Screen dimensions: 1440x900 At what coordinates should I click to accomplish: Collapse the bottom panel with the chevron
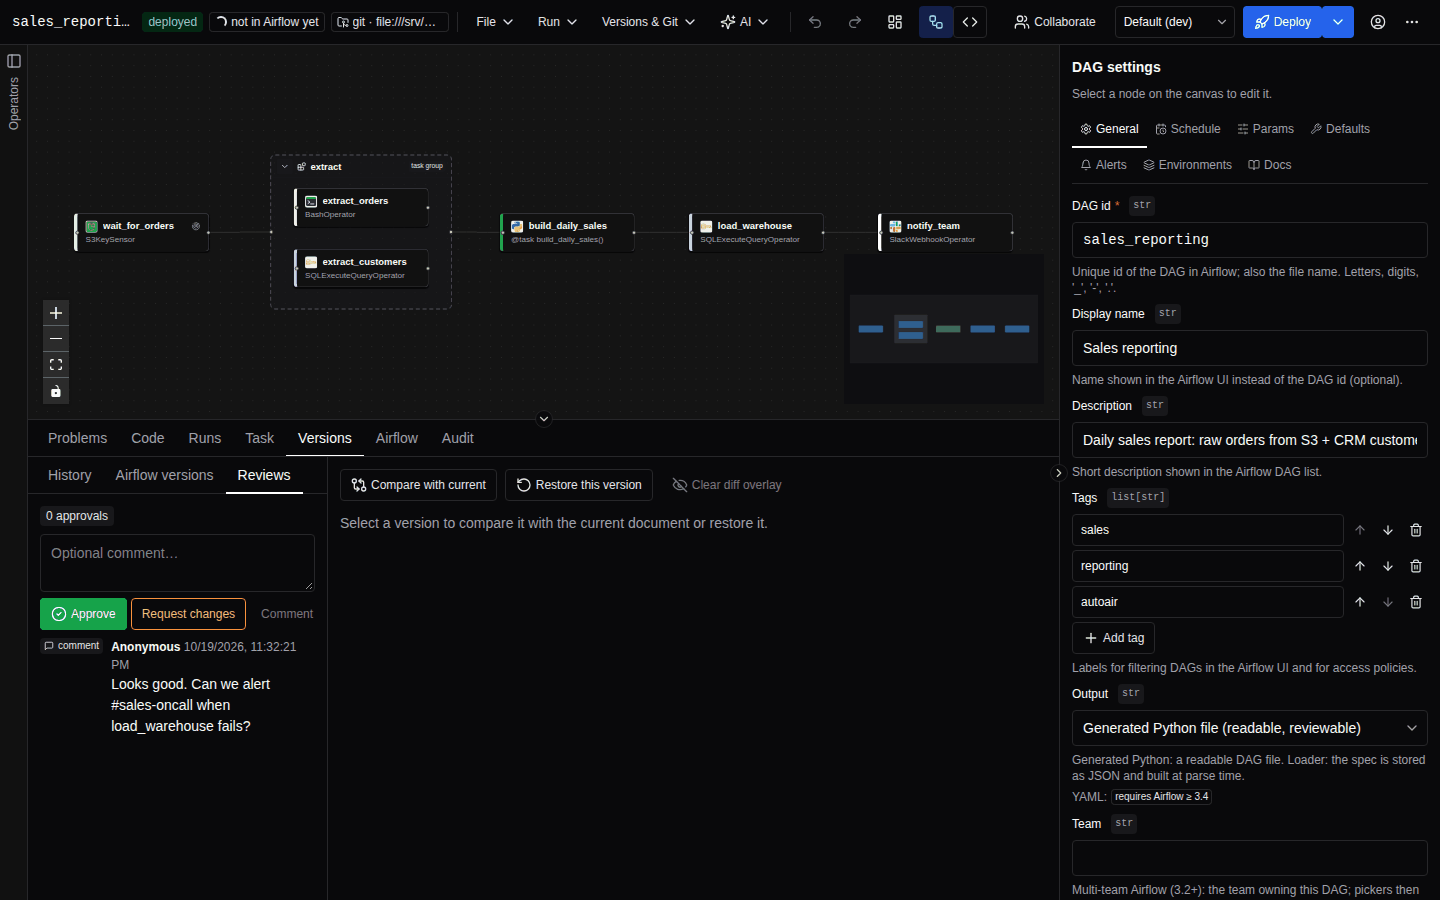coord(544,419)
